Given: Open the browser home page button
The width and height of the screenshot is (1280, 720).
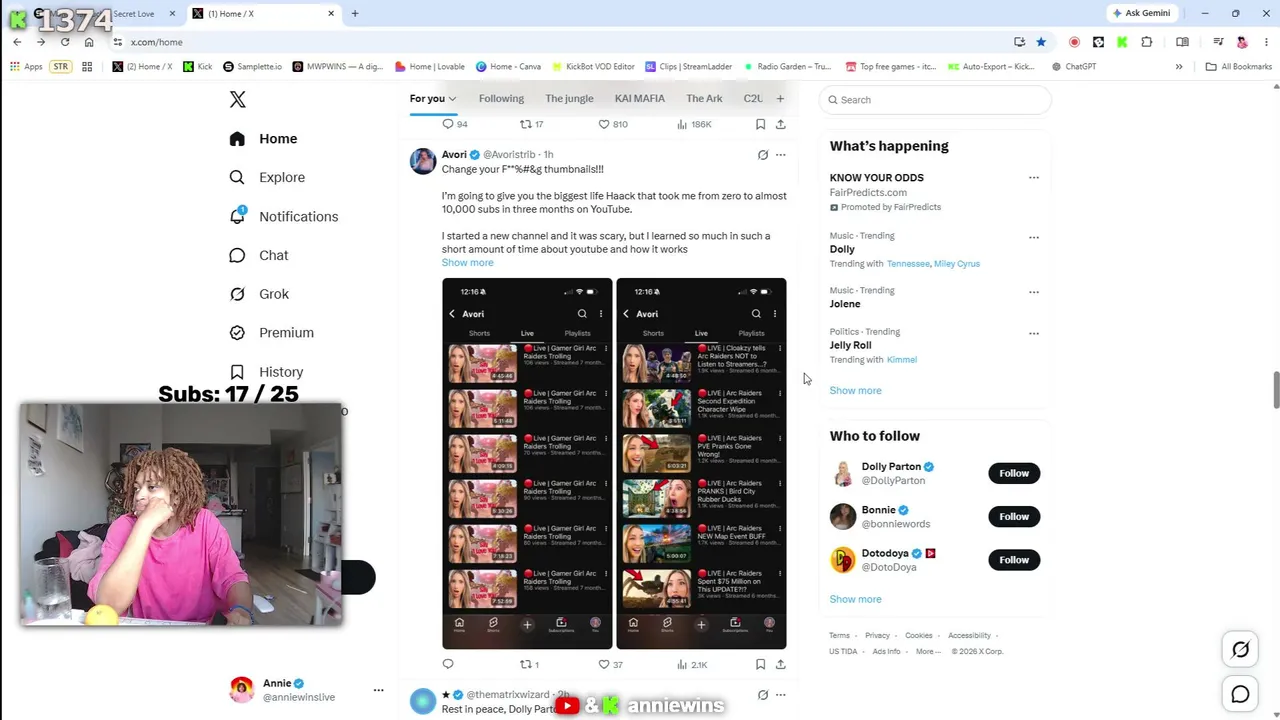Looking at the screenshot, I should tap(89, 42).
